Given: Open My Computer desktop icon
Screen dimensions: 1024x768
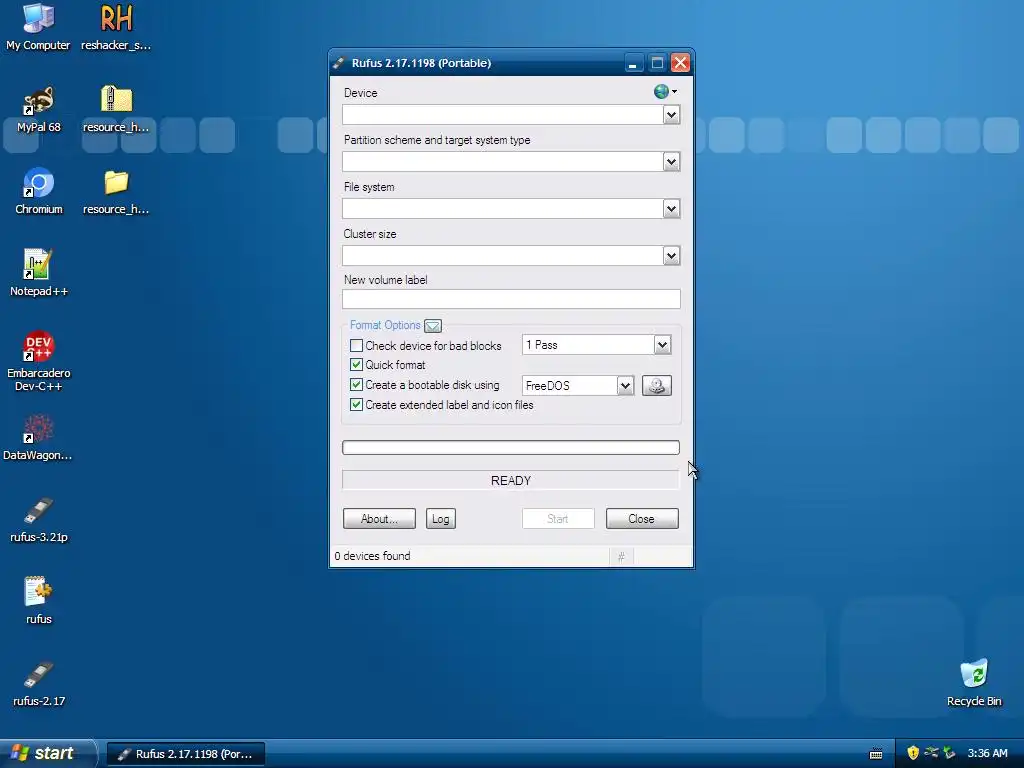Looking at the screenshot, I should [x=38, y=27].
